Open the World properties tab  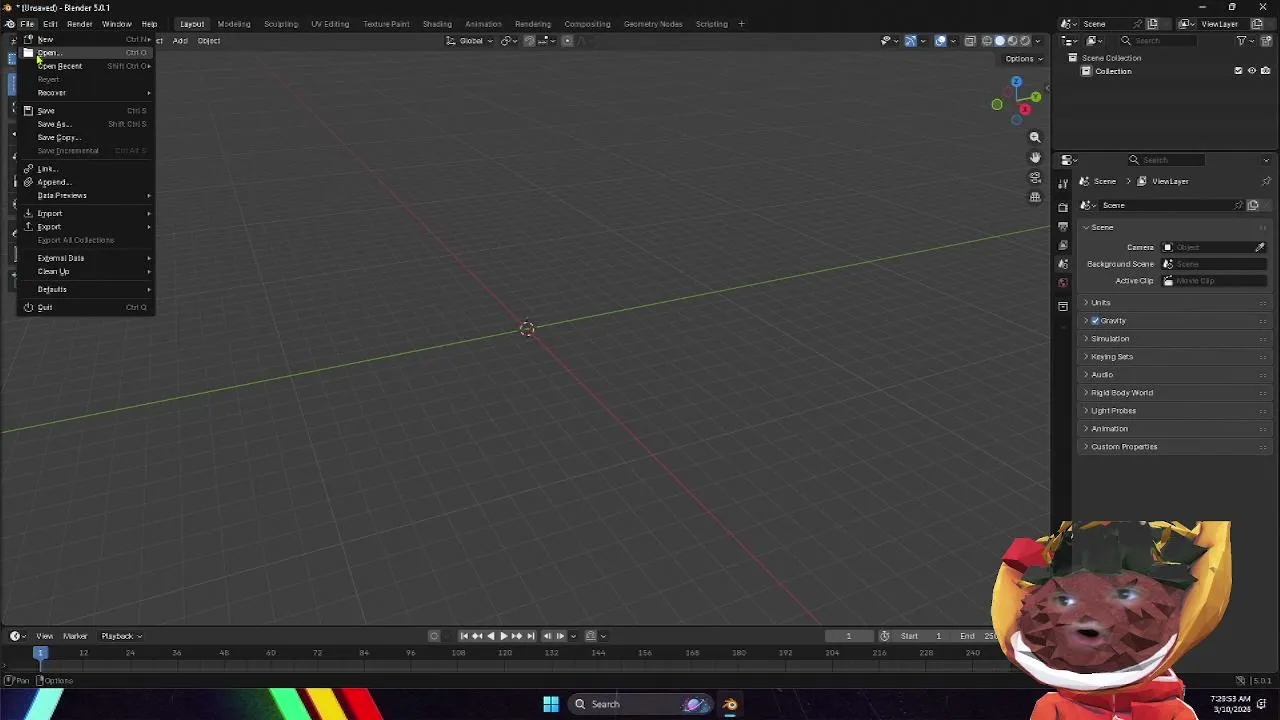click(x=1063, y=283)
